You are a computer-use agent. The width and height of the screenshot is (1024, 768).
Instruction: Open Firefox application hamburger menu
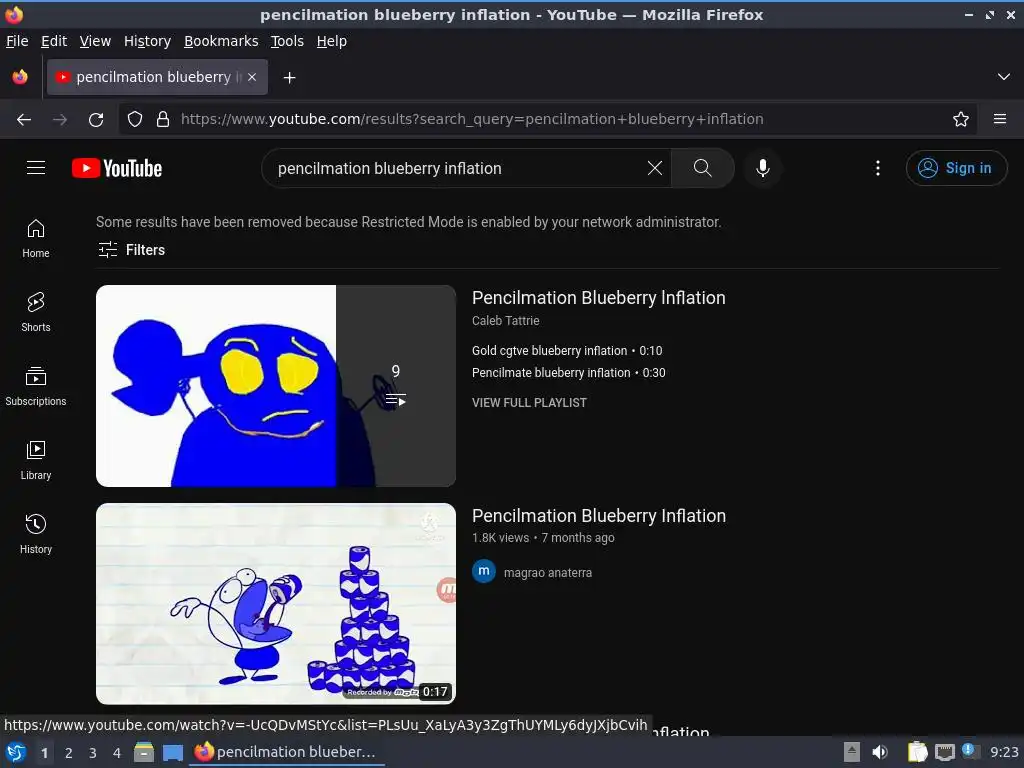click(x=1000, y=120)
